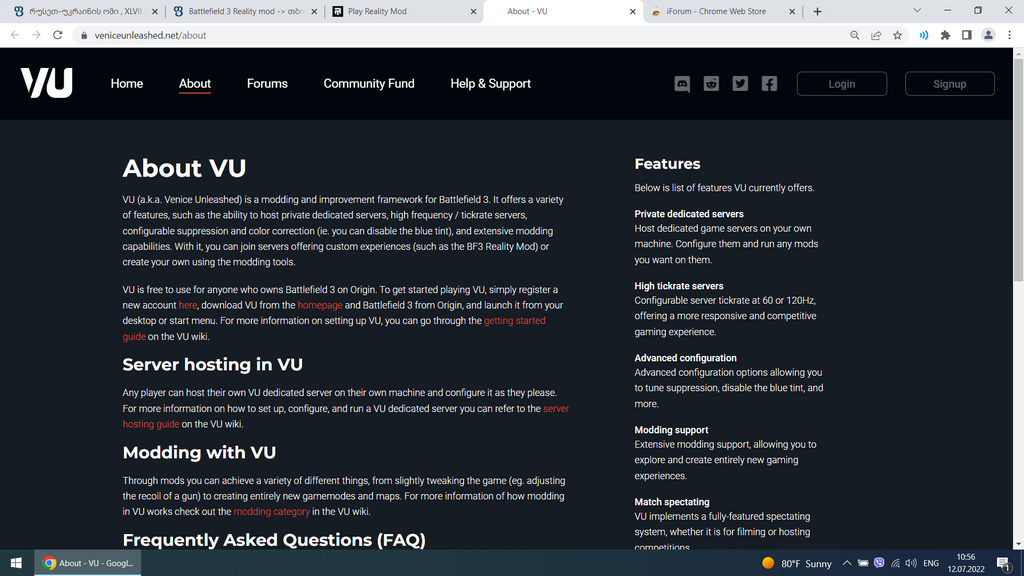Go back with browser back arrow

pos(15,35)
